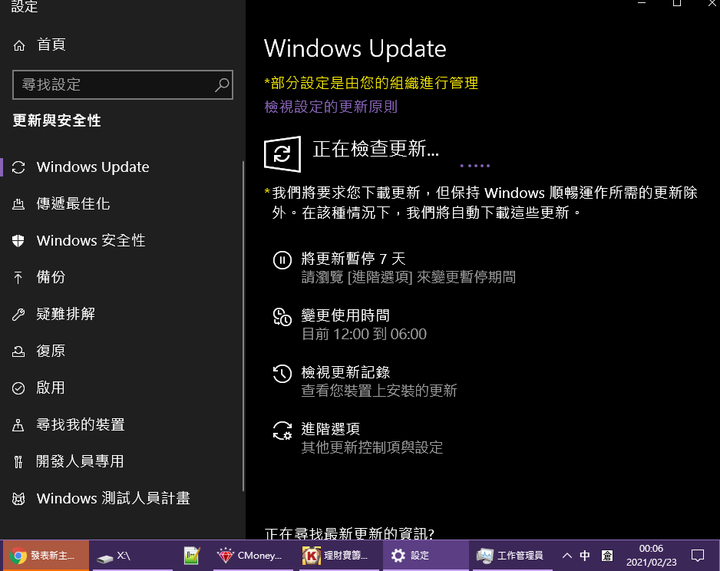The width and height of the screenshot is (720, 571).
Task: Open 進階選項 update settings
Action: pyautogui.click(x=331, y=429)
